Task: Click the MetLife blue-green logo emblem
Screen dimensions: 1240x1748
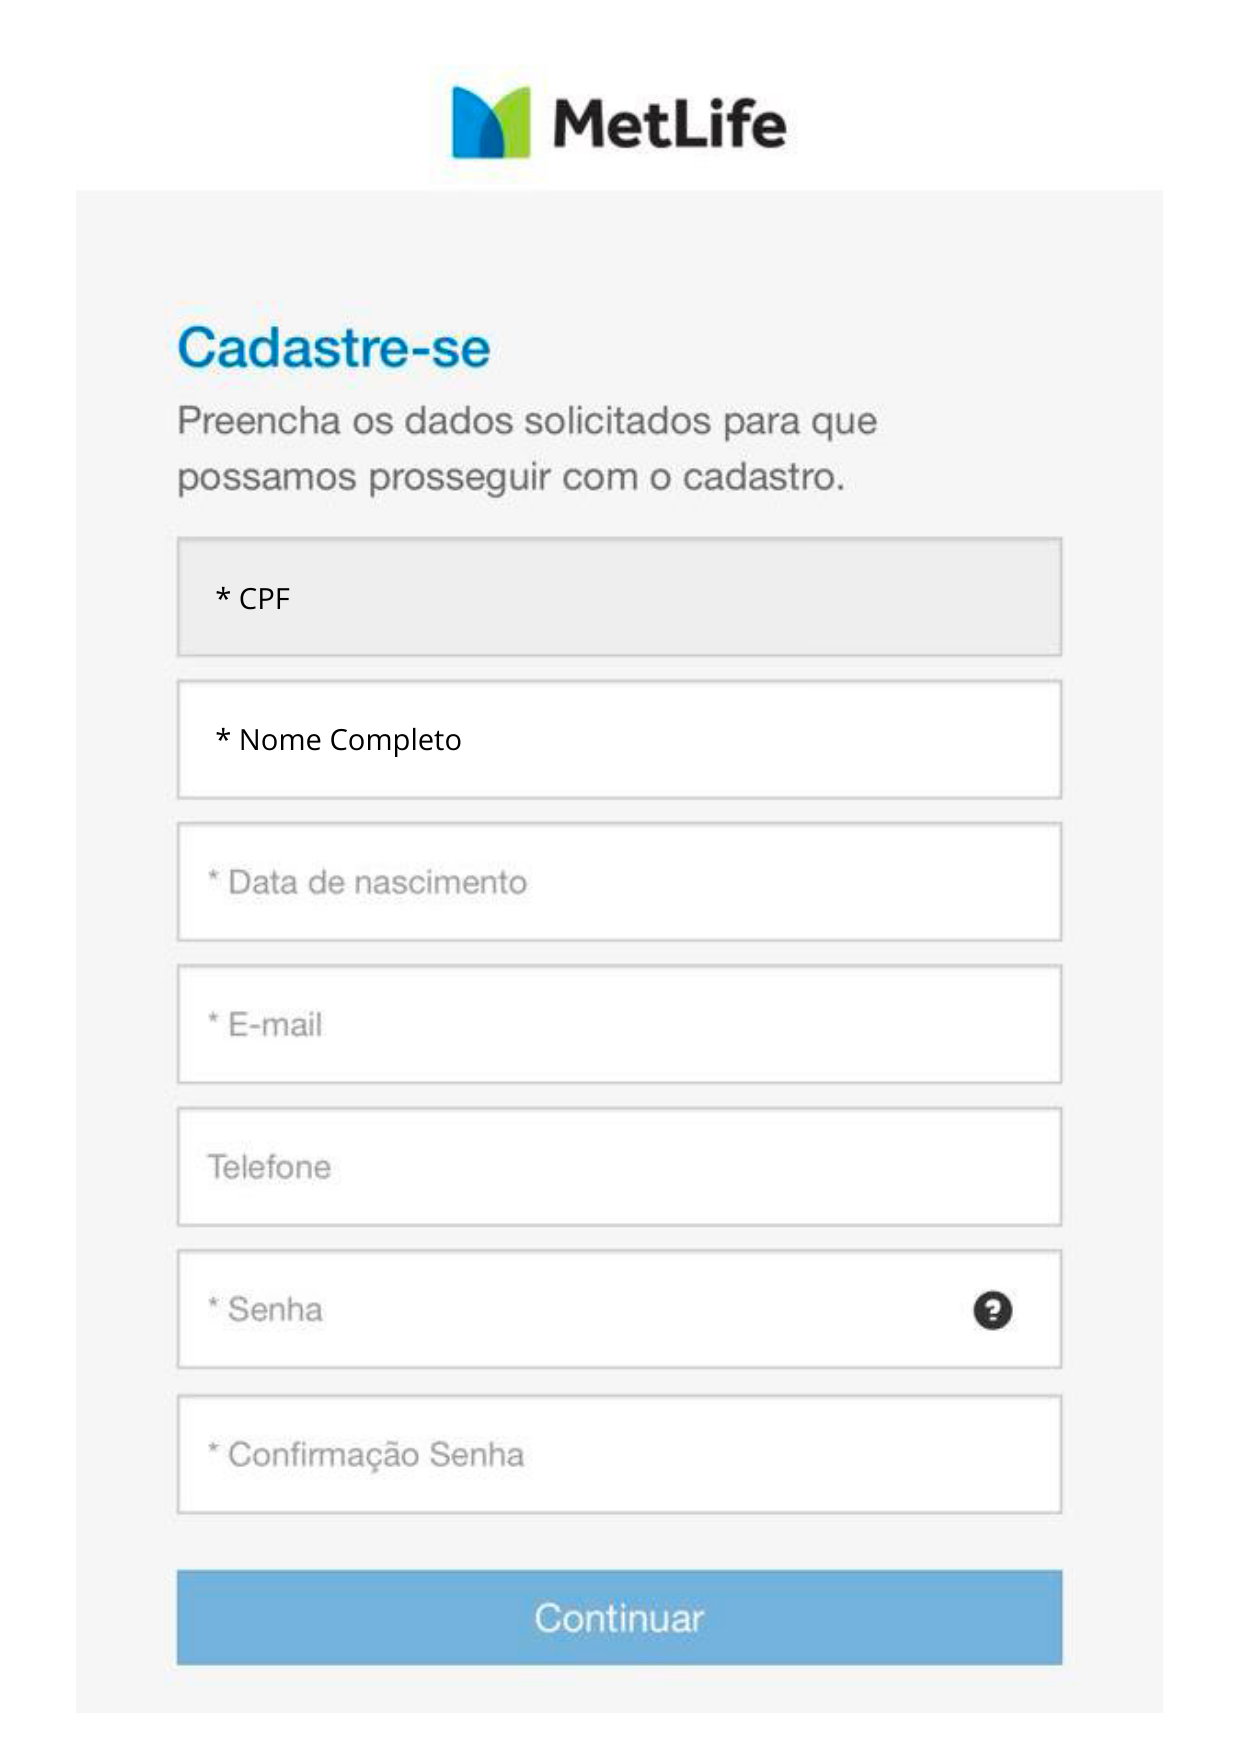Action: [490, 123]
